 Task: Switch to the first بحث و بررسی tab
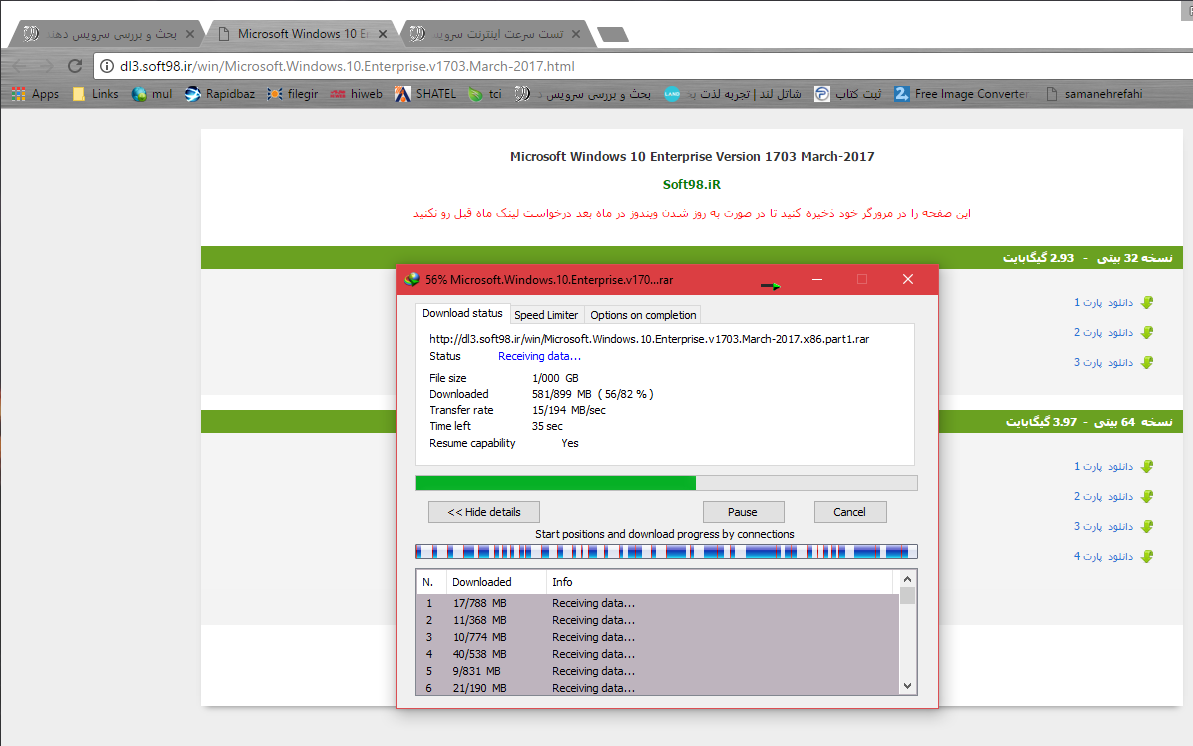click(x=107, y=34)
